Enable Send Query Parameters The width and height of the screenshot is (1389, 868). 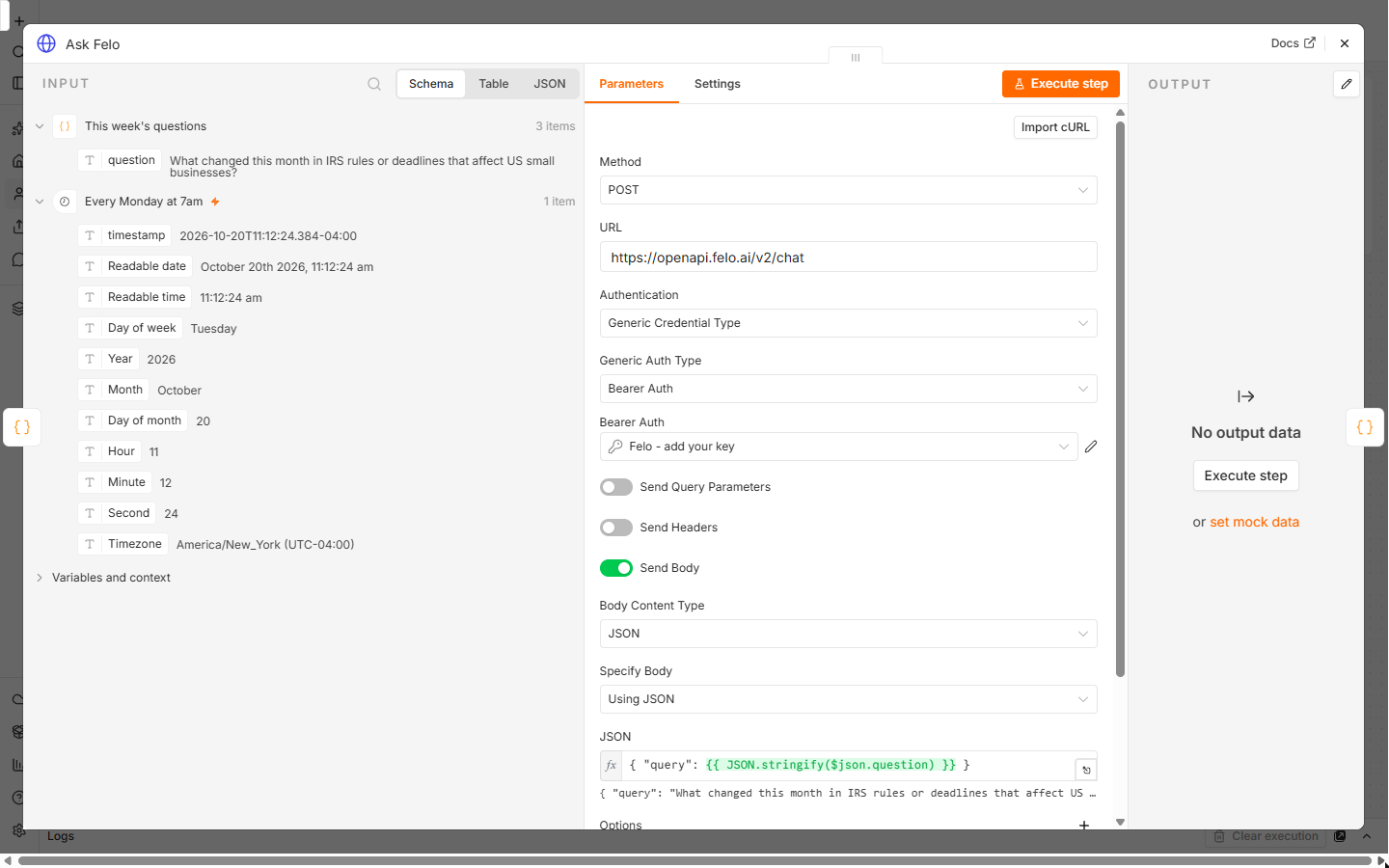click(x=616, y=487)
